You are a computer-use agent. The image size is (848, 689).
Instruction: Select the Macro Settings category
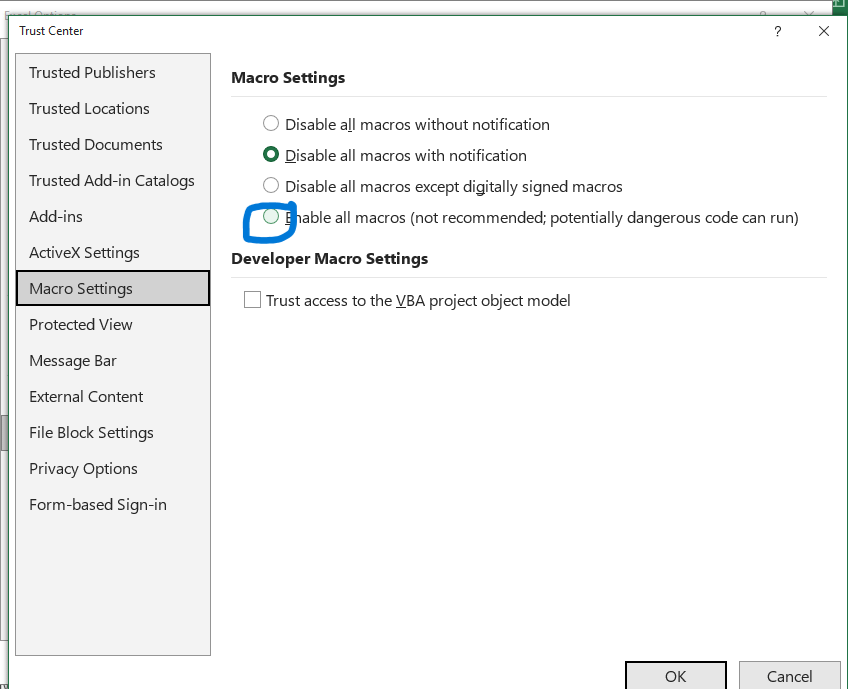coord(112,288)
